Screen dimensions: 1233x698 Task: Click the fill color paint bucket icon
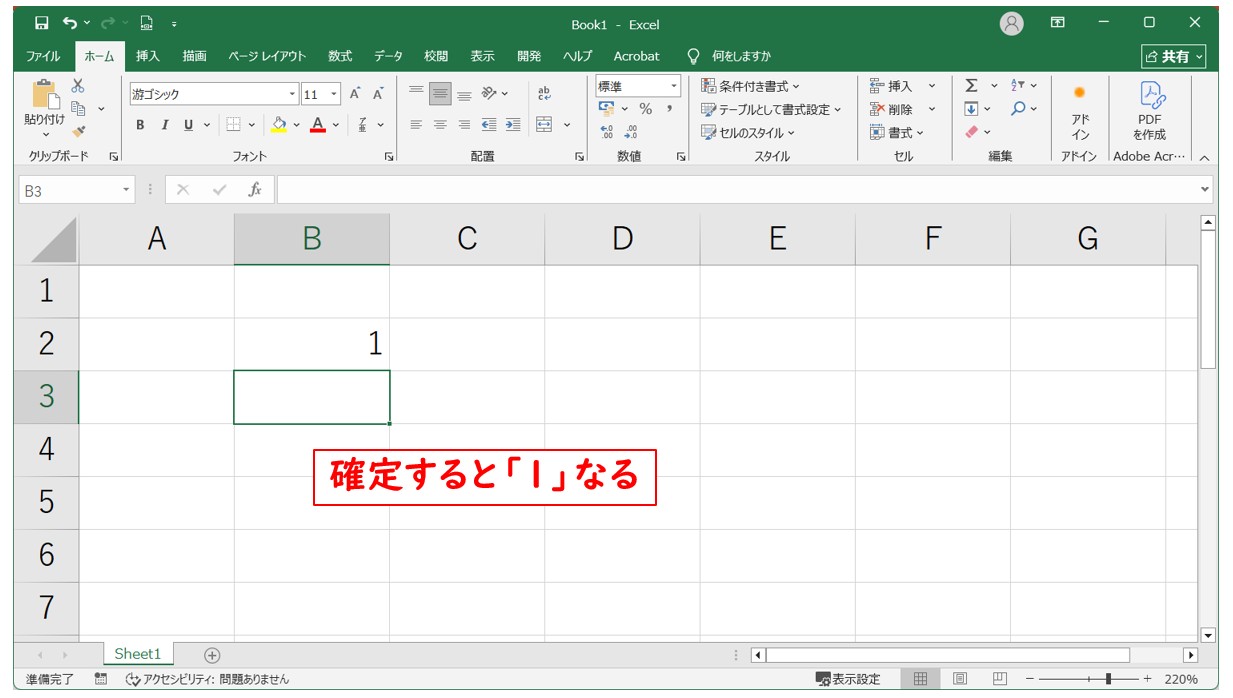279,125
